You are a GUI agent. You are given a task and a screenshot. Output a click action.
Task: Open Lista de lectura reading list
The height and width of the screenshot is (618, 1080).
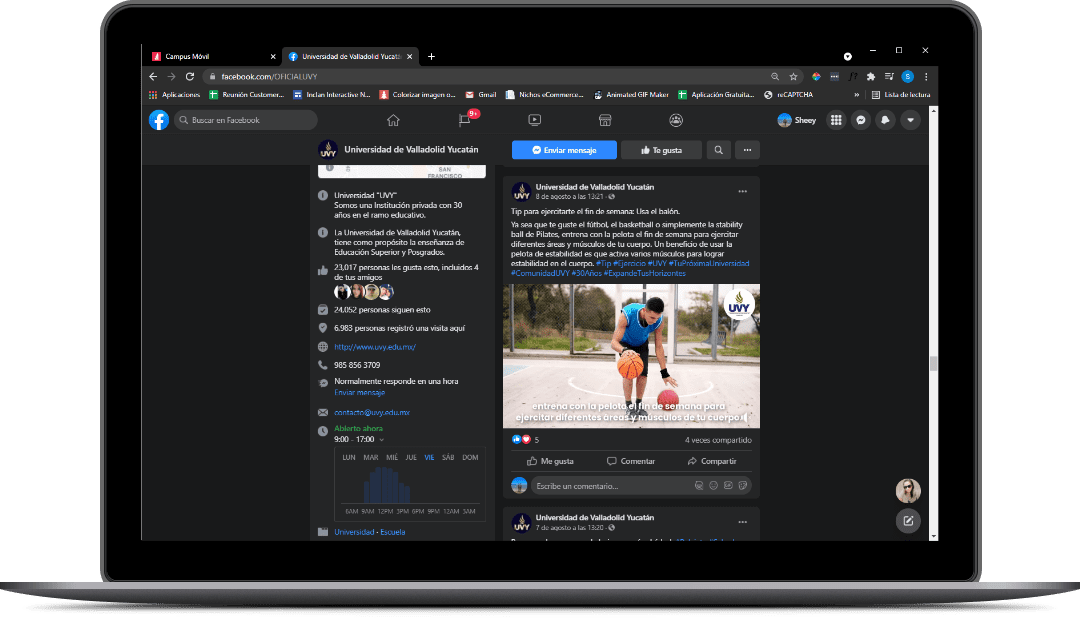[901, 94]
